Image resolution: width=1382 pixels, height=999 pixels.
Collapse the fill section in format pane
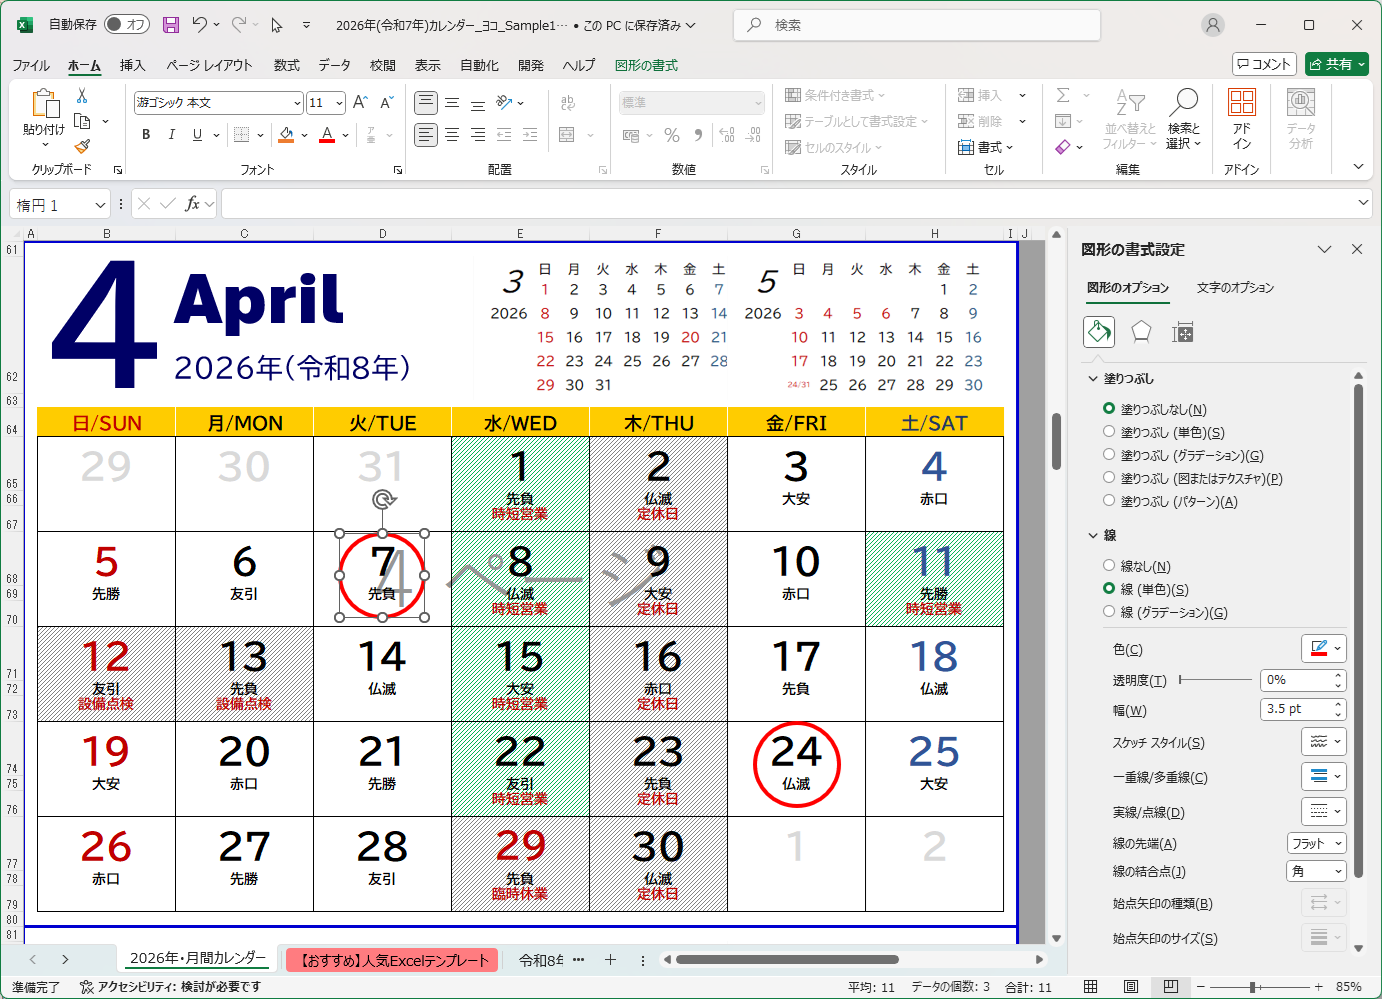coord(1093,379)
